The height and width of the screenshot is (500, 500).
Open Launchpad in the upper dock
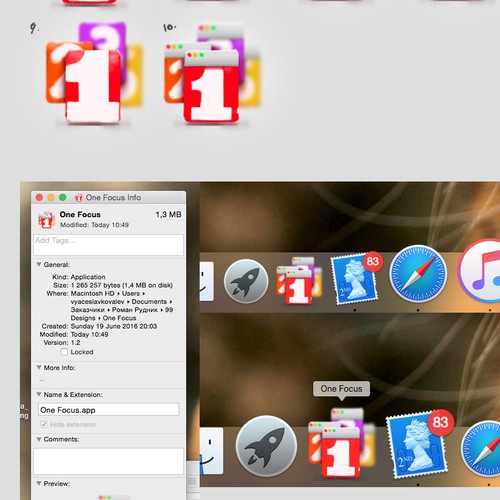(x=246, y=281)
